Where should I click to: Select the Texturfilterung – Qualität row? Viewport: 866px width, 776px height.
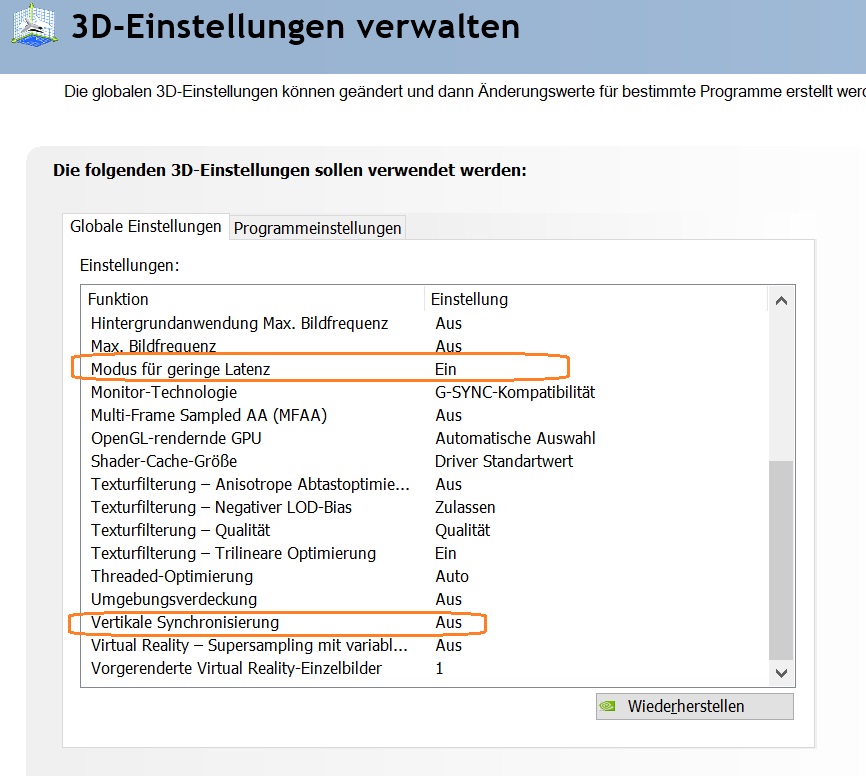click(x=424, y=530)
